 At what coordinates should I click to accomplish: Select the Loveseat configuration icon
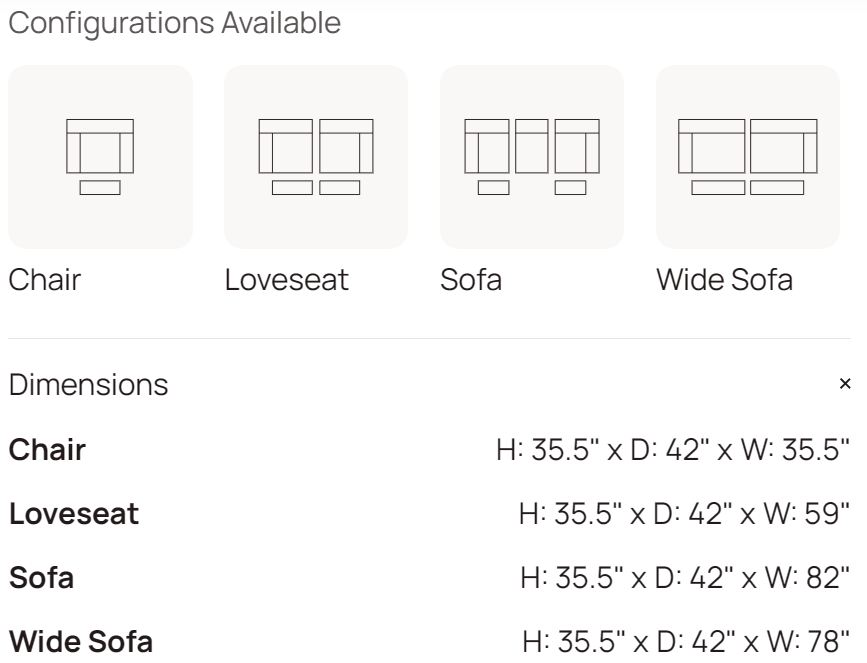316,157
